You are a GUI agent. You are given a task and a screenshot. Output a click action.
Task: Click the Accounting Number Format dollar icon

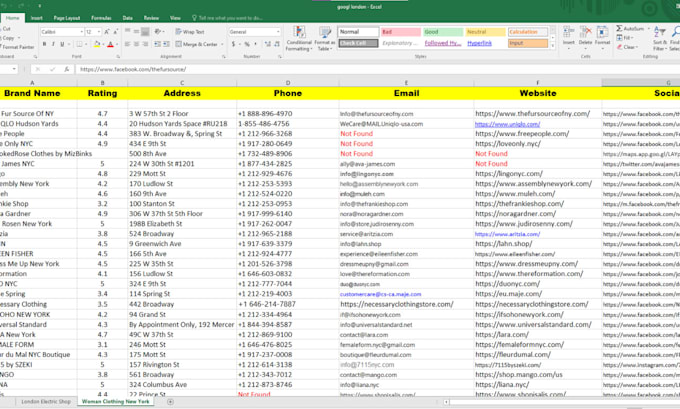point(234,44)
